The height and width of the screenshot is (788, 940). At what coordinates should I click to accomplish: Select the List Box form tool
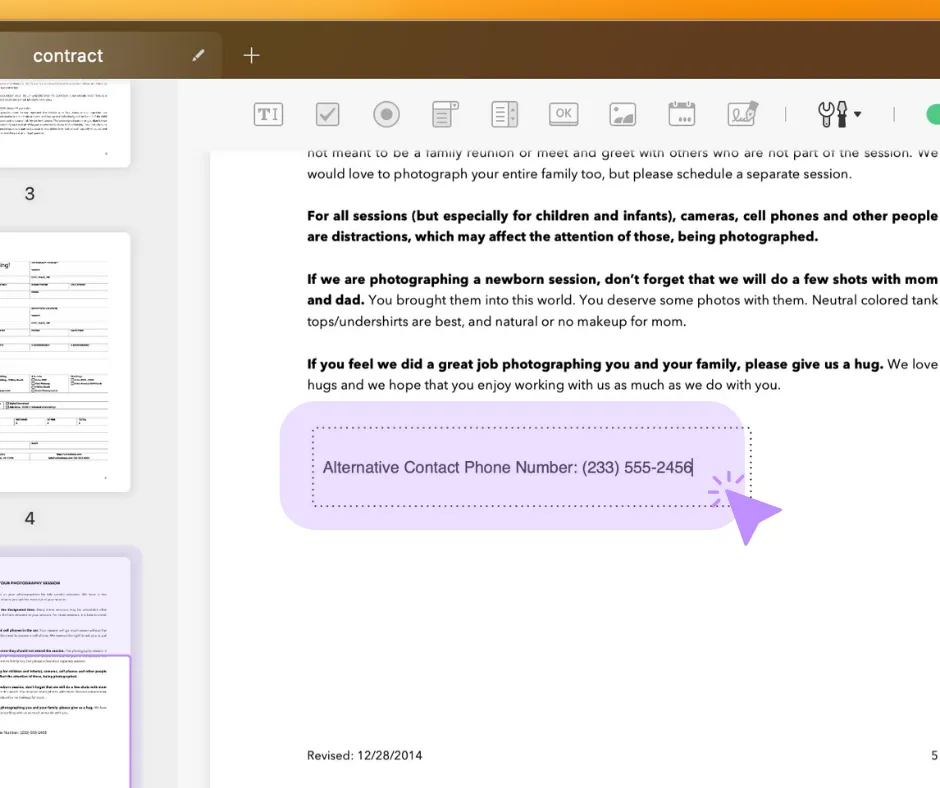point(504,114)
